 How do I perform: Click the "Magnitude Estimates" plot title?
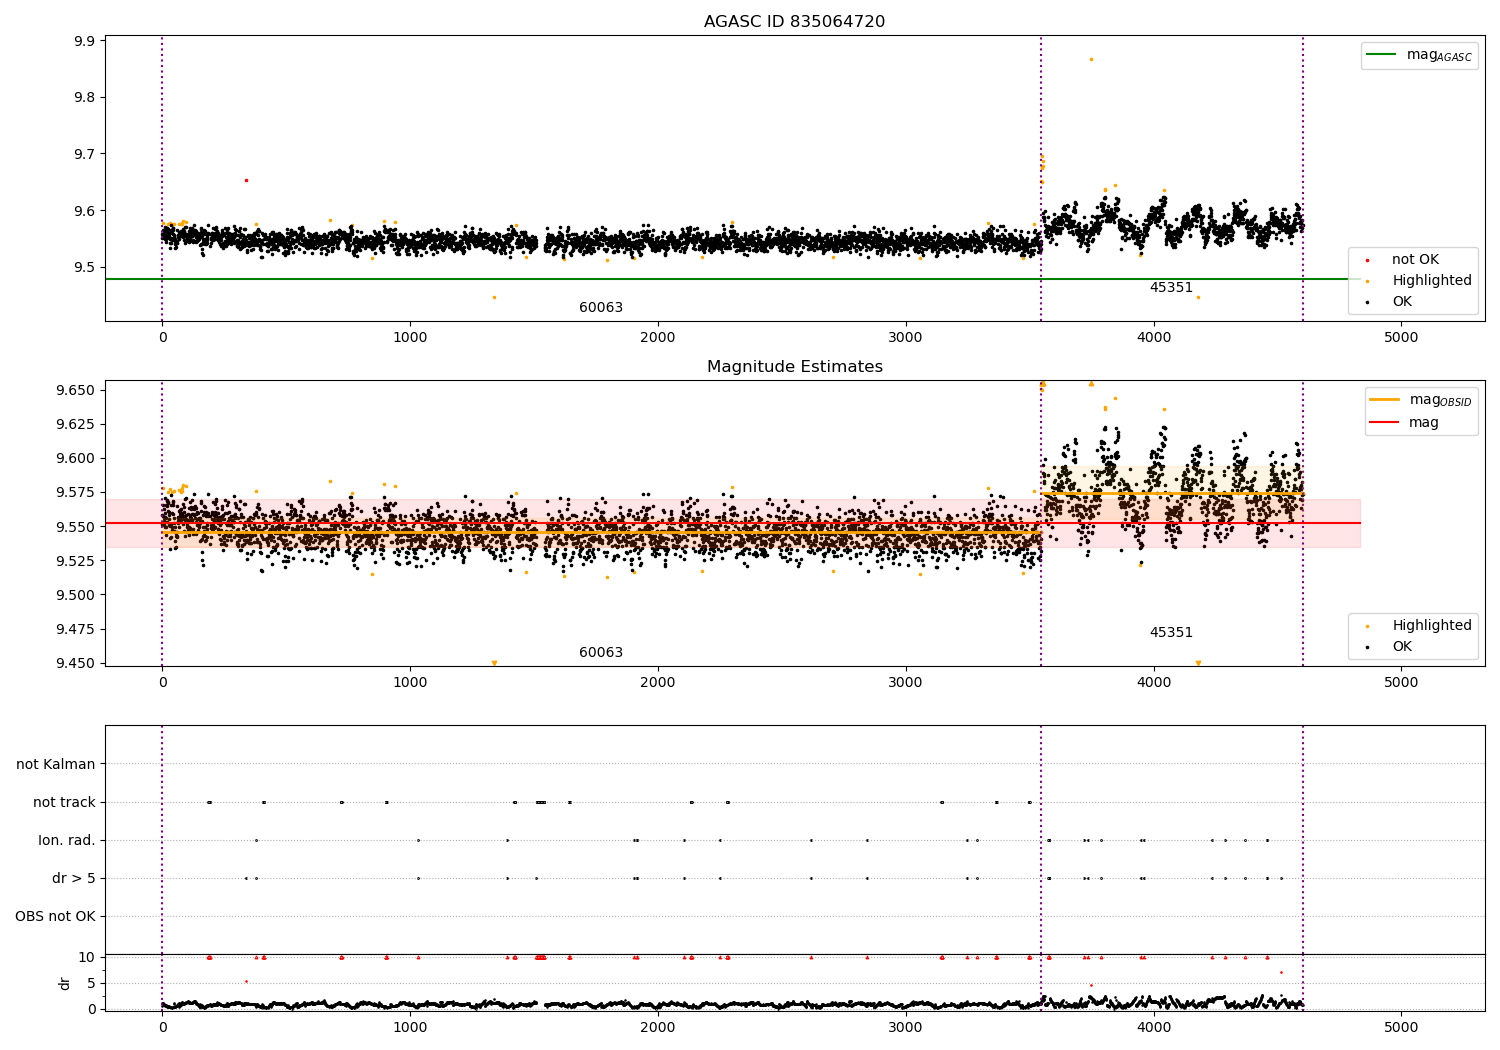click(x=794, y=367)
